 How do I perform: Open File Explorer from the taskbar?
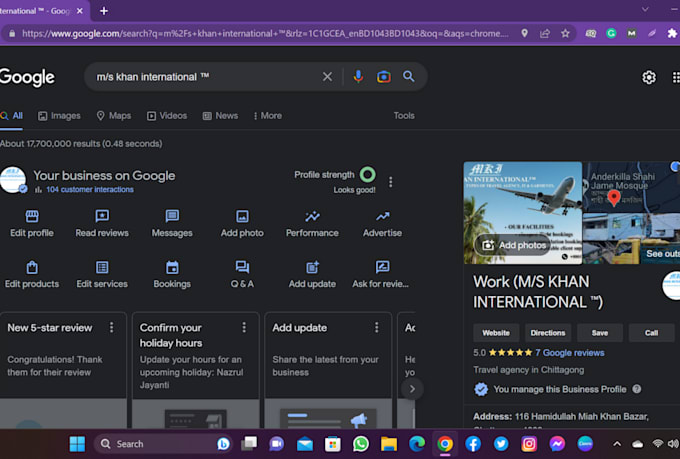pos(389,444)
